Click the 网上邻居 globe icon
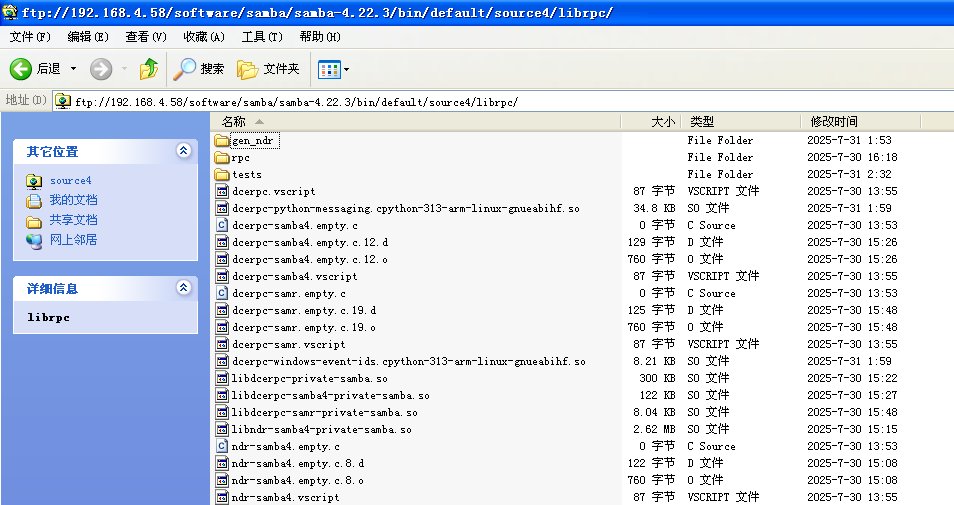 34,241
